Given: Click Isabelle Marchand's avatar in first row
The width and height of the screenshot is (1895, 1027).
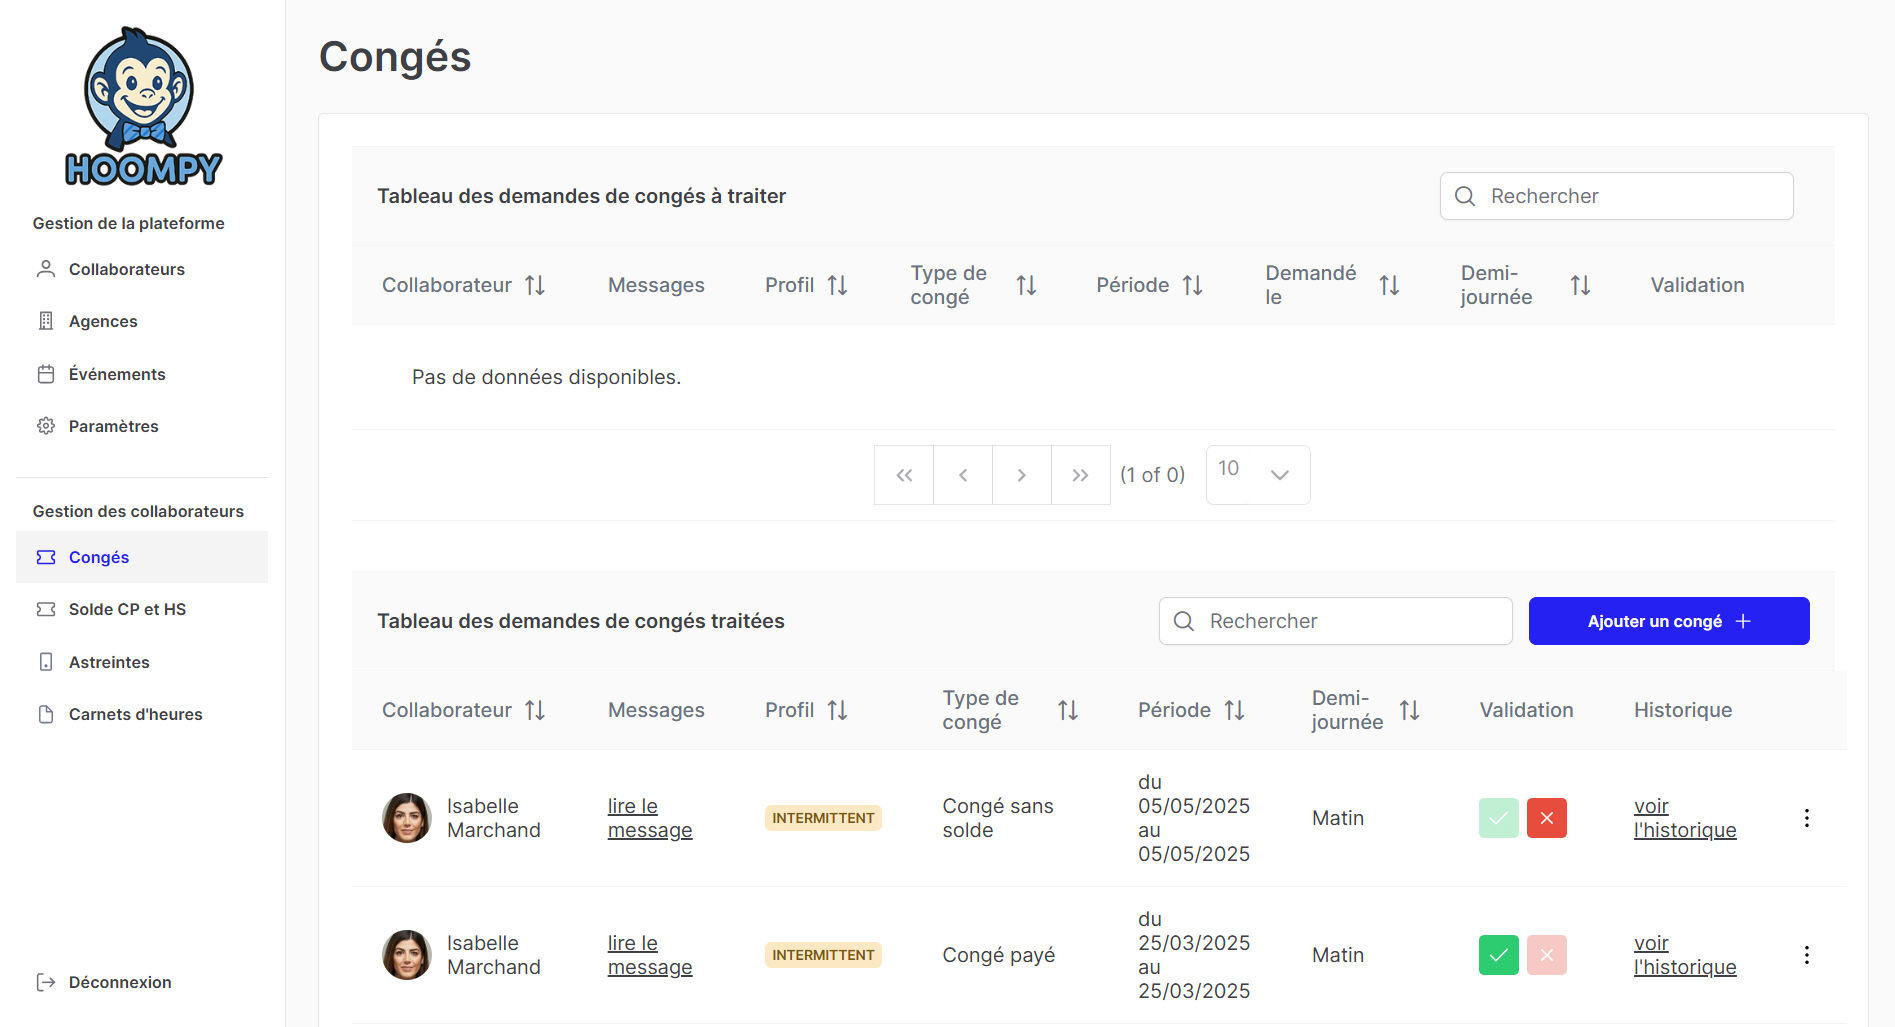Looking at the screenshot, I should click(407, 818).
